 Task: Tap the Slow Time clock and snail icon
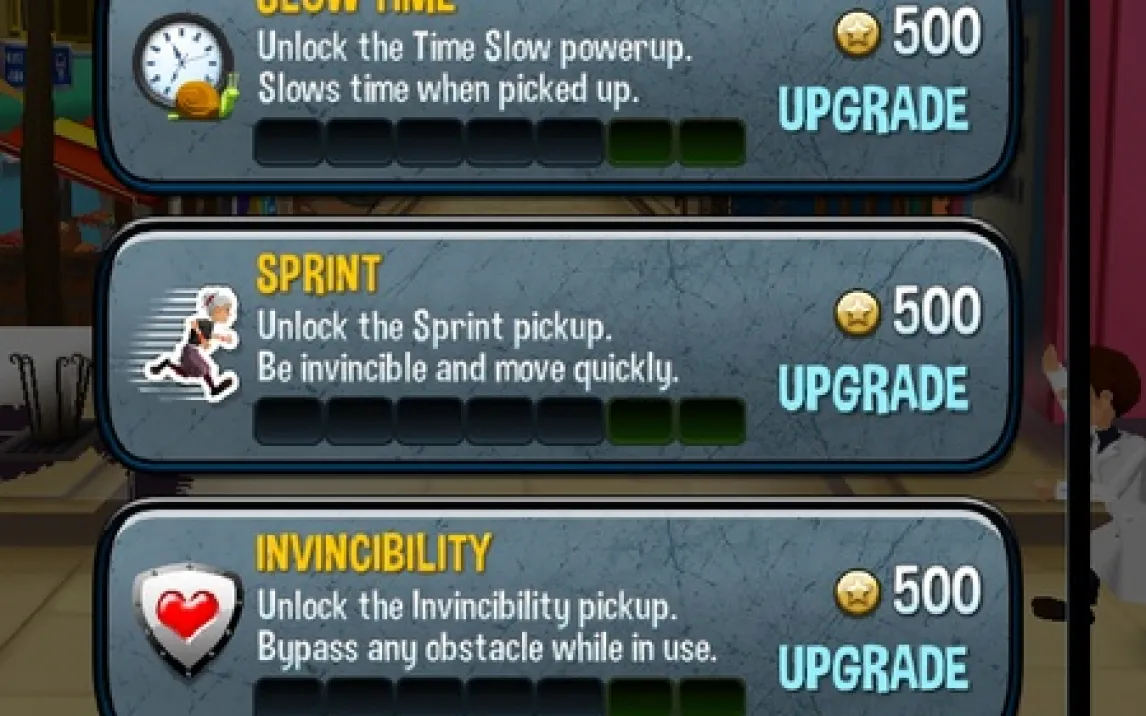pyautogui.click(x=186, y=67)
